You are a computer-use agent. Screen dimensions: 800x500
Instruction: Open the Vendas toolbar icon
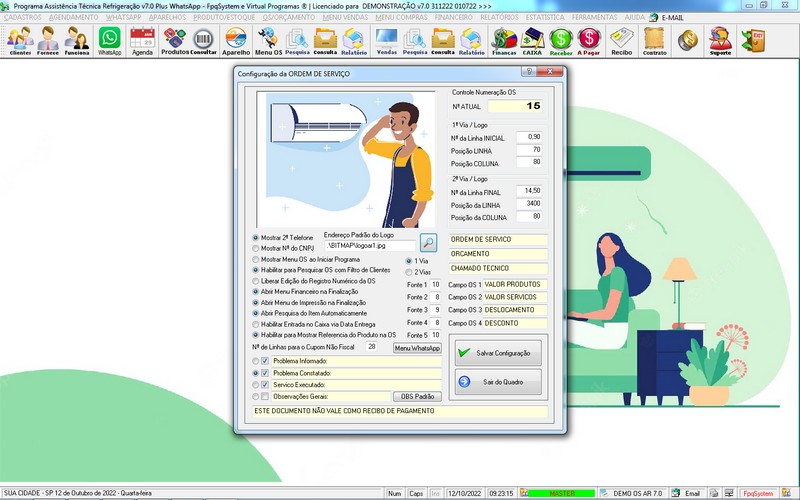386,40
